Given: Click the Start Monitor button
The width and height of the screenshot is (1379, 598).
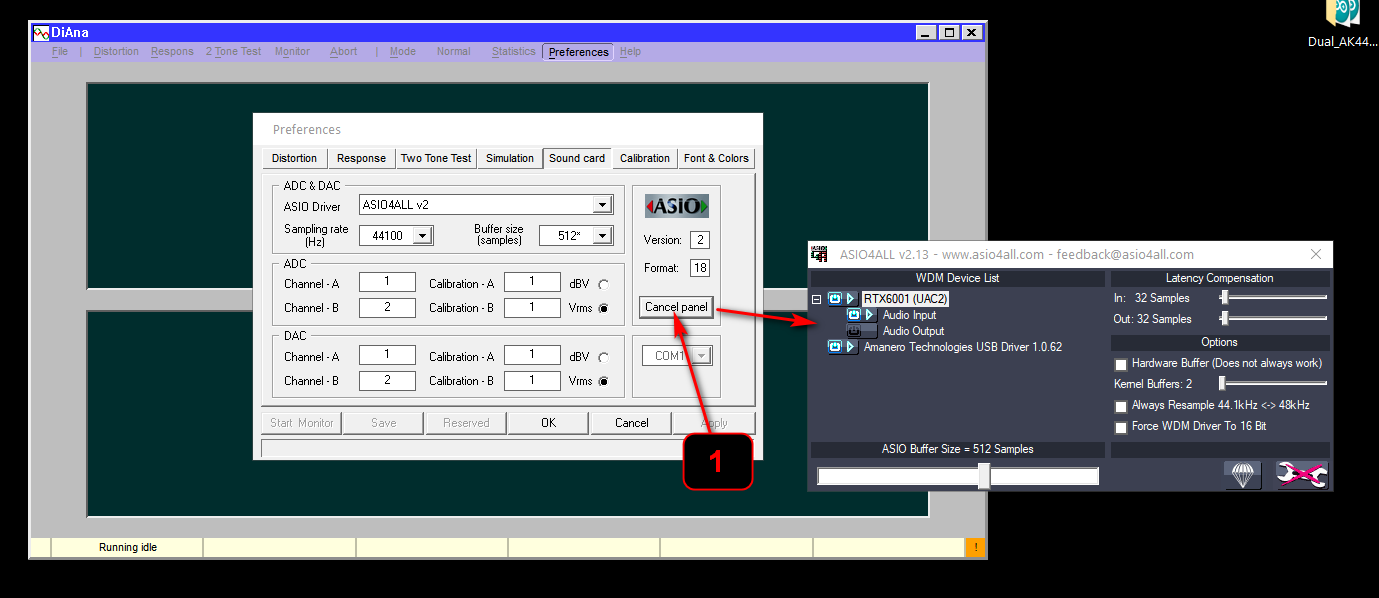Looking at the screenshot, I should pos(302,423).
